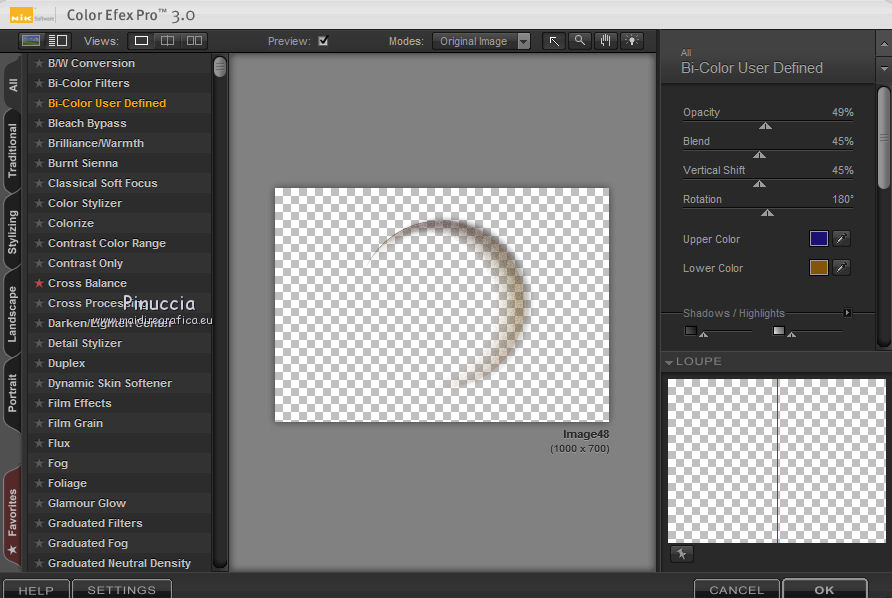
Task: Select single image view mode
Action: click(142, 41)
